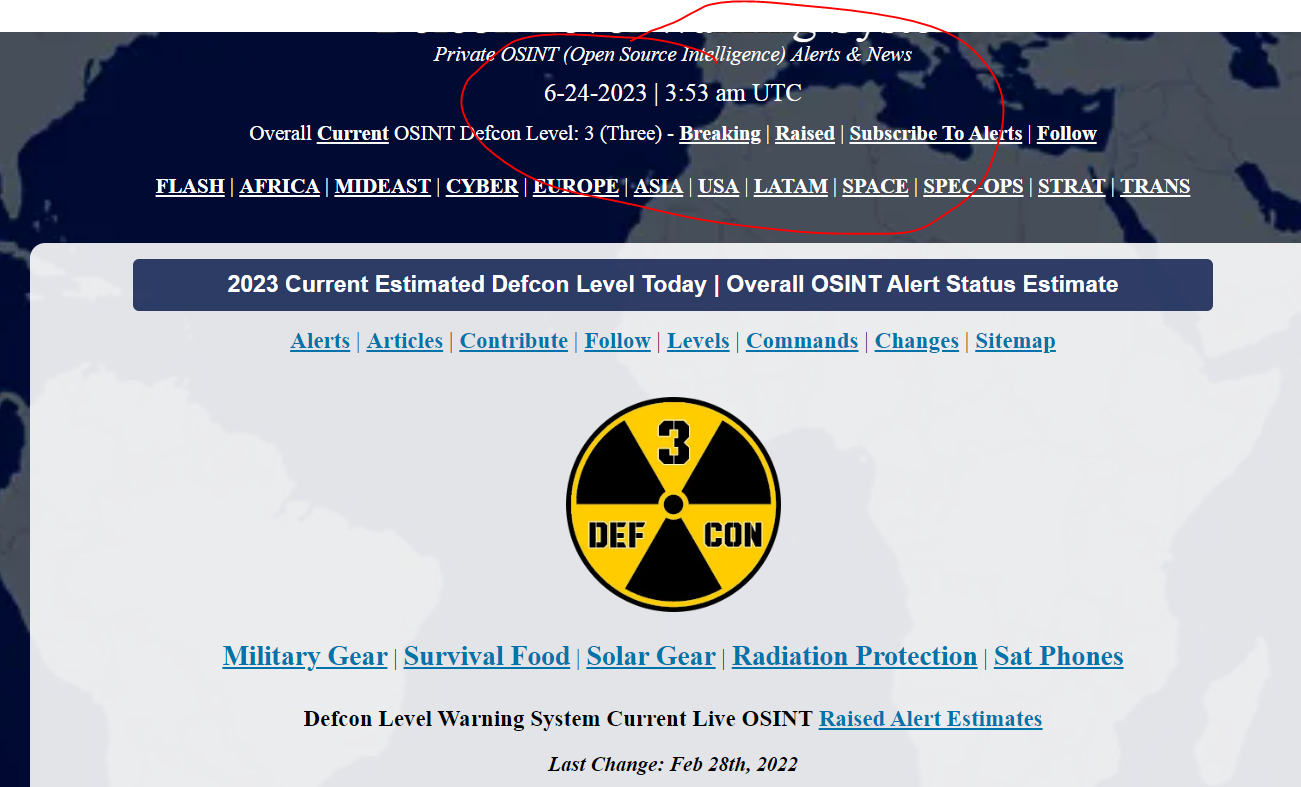
Task: Open the Raised Alert Estimates link
Action: click(x=930, y=719)
